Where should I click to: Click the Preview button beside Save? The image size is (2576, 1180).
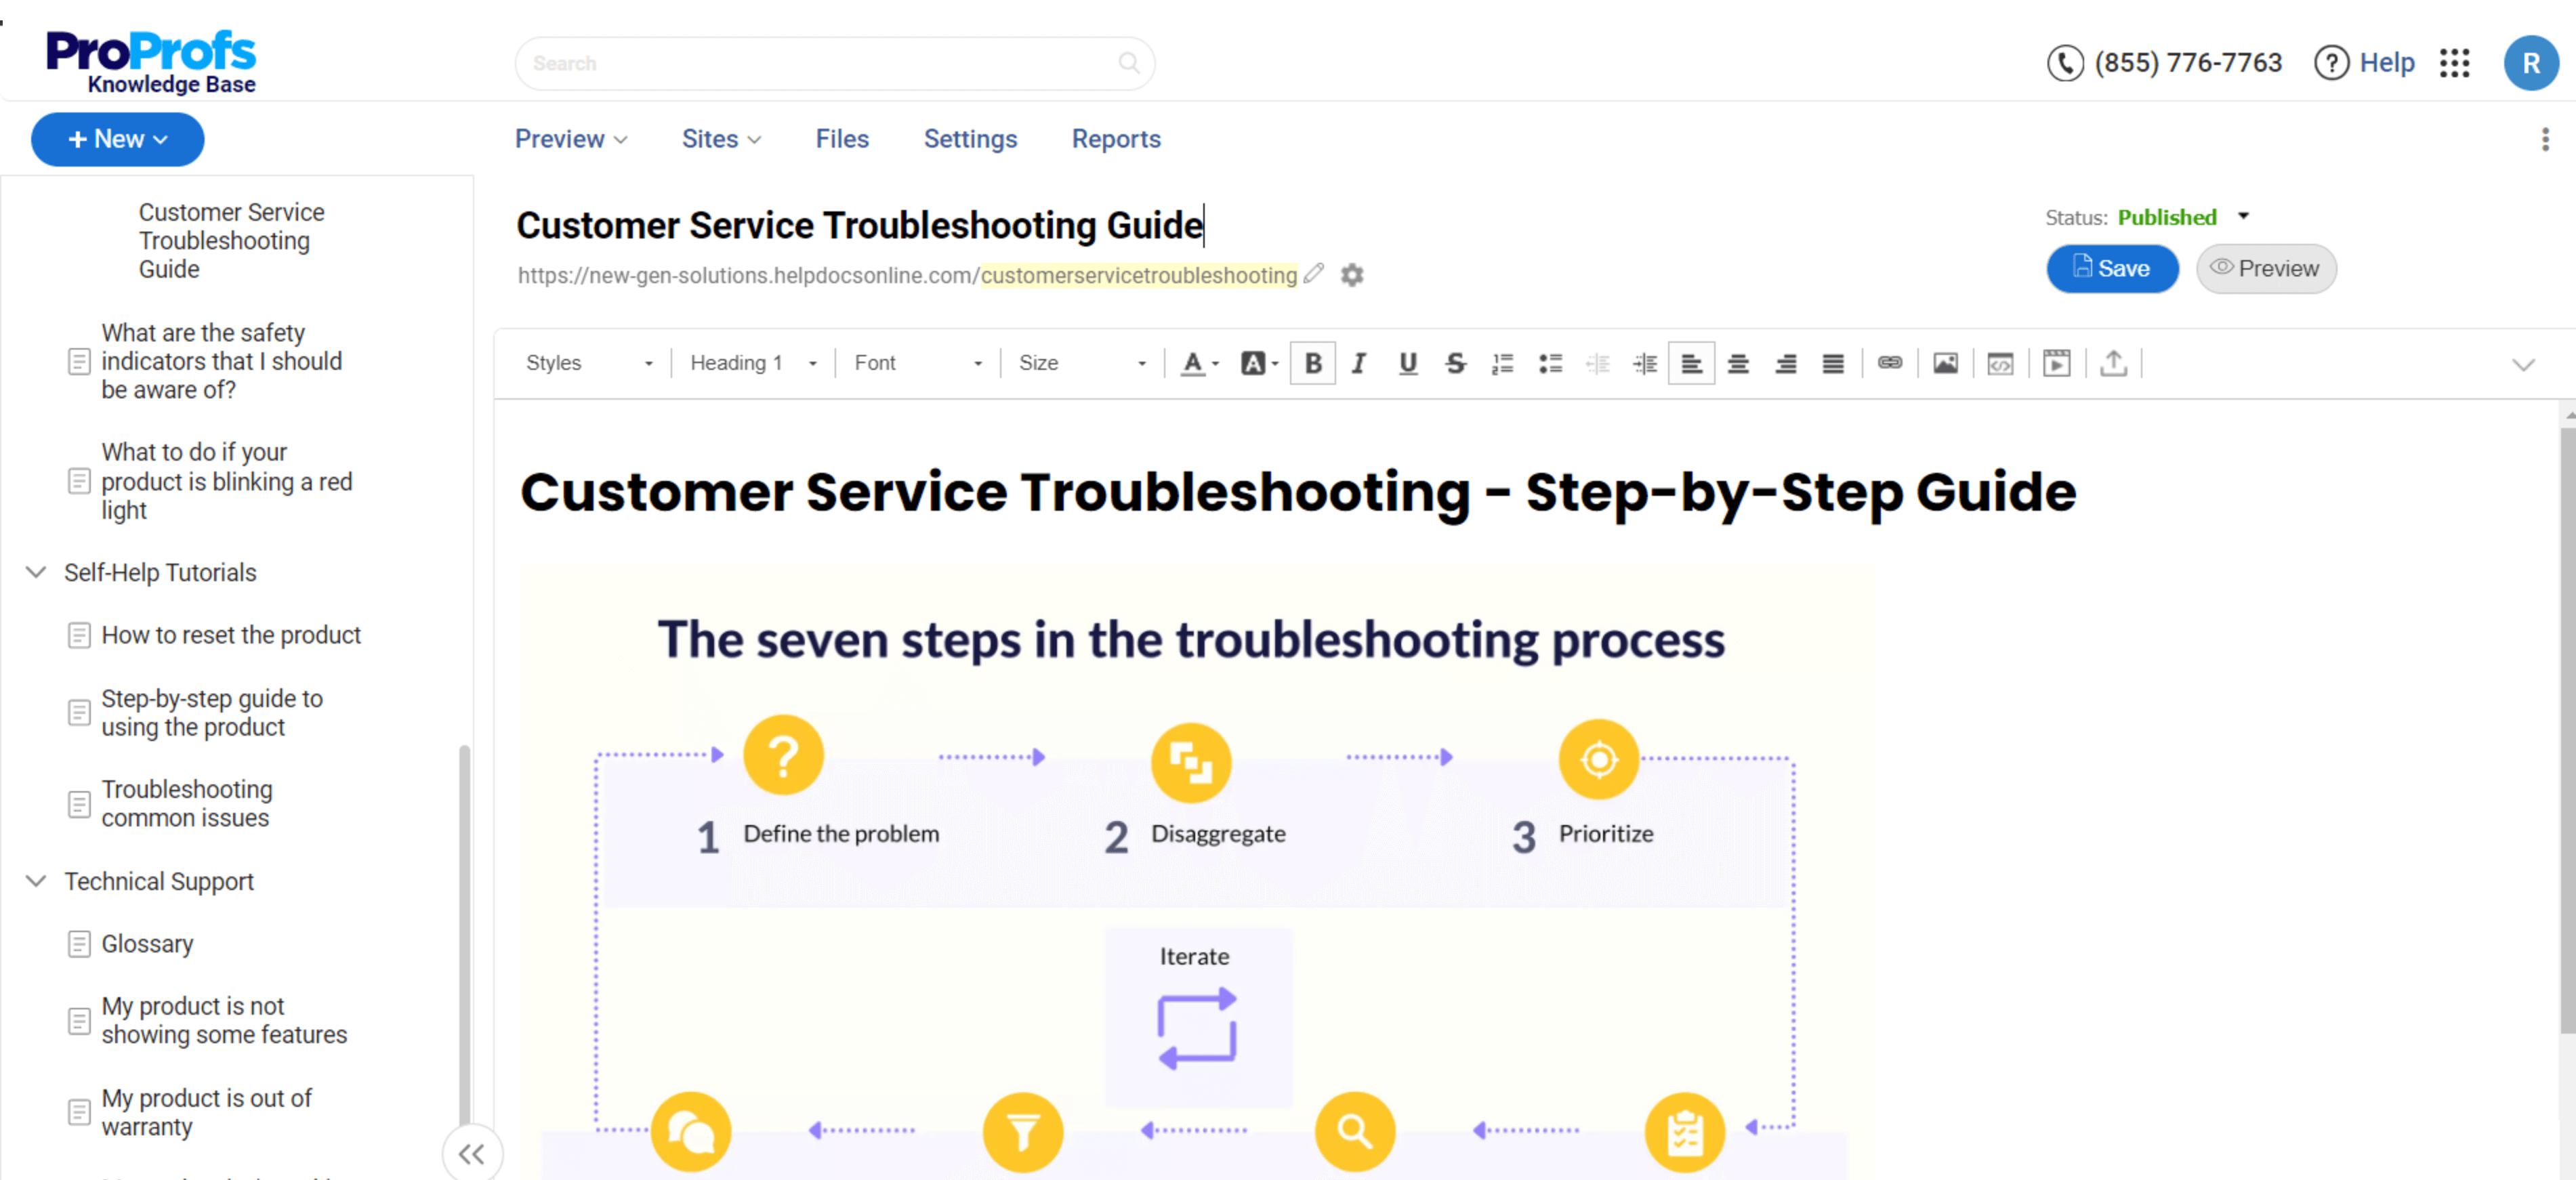coord(2265,268)
